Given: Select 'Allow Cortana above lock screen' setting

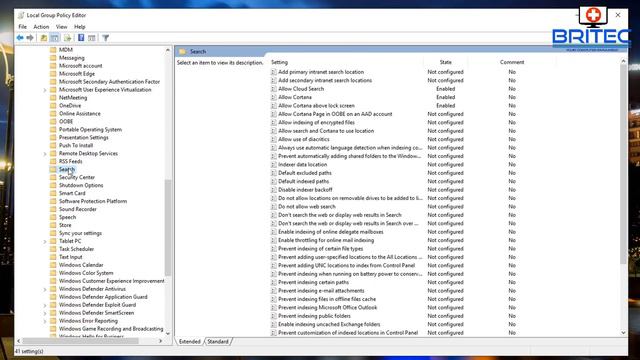Looking at the screenshot, I should point(316,105).
